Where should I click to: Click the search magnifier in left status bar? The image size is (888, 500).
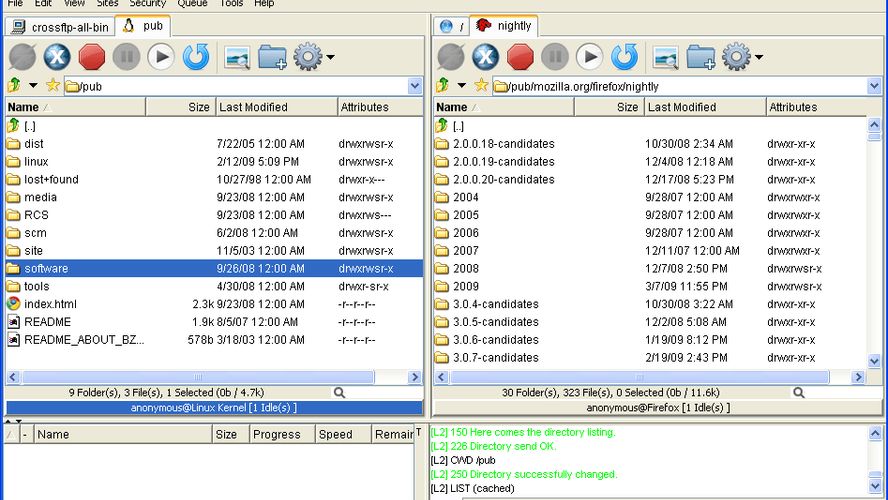point(340,393)
